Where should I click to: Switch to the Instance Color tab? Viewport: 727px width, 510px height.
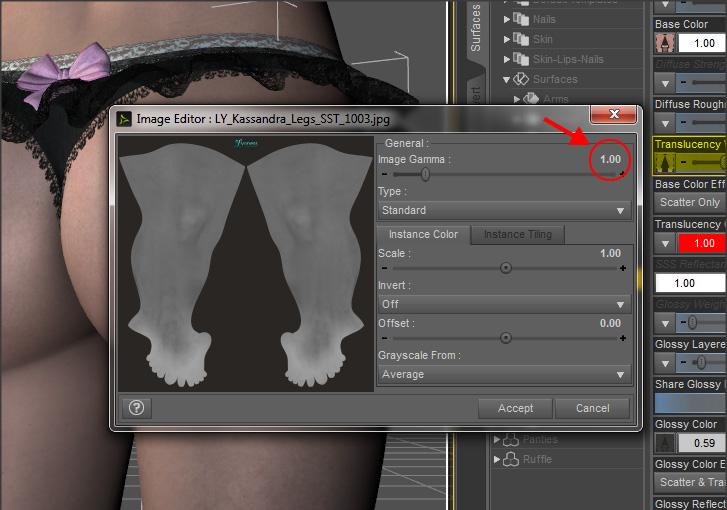pos(423,235)
